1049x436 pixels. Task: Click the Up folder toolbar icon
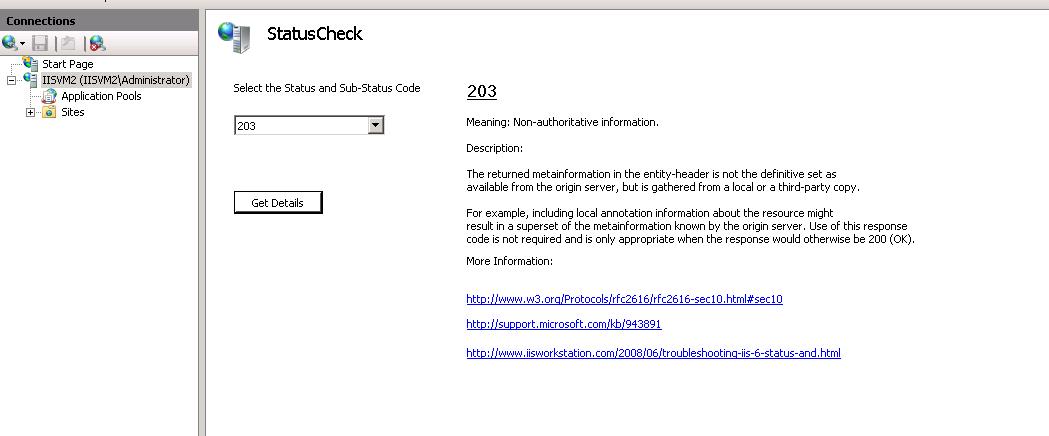tap(68, 43)
